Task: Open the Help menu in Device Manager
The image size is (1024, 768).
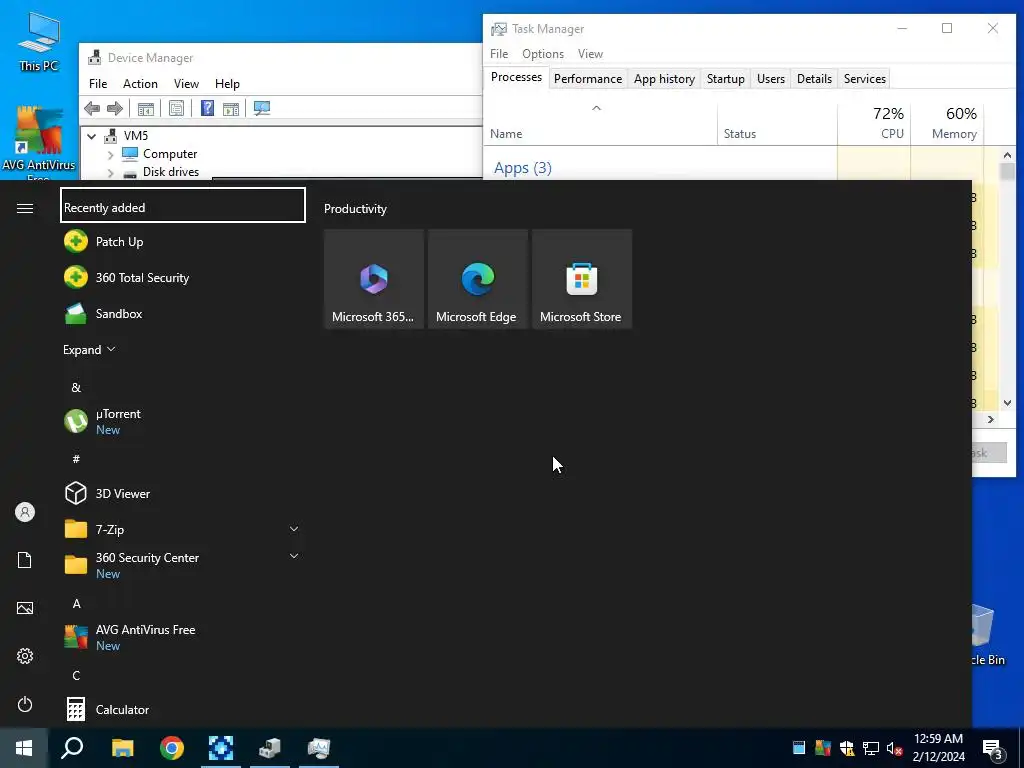Action: (x=227, y=84)
